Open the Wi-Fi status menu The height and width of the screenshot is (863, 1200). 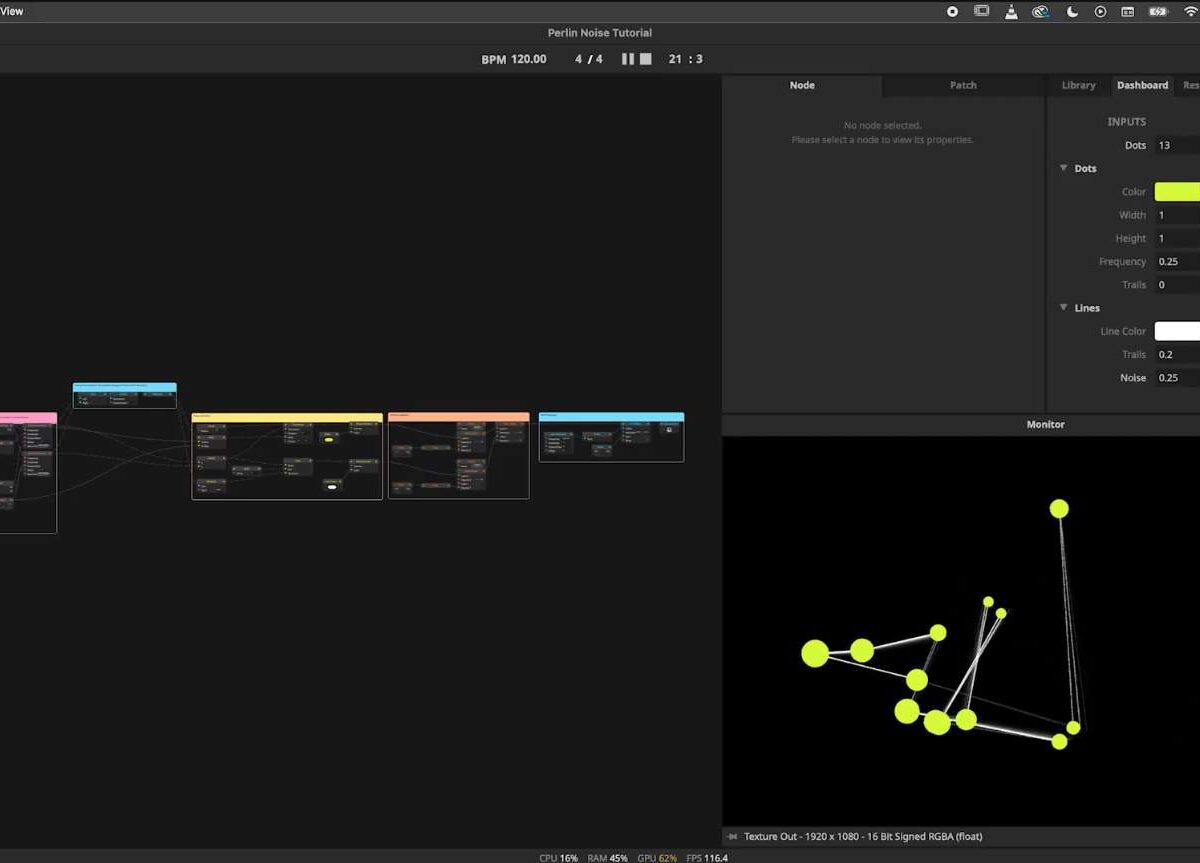1190,12
